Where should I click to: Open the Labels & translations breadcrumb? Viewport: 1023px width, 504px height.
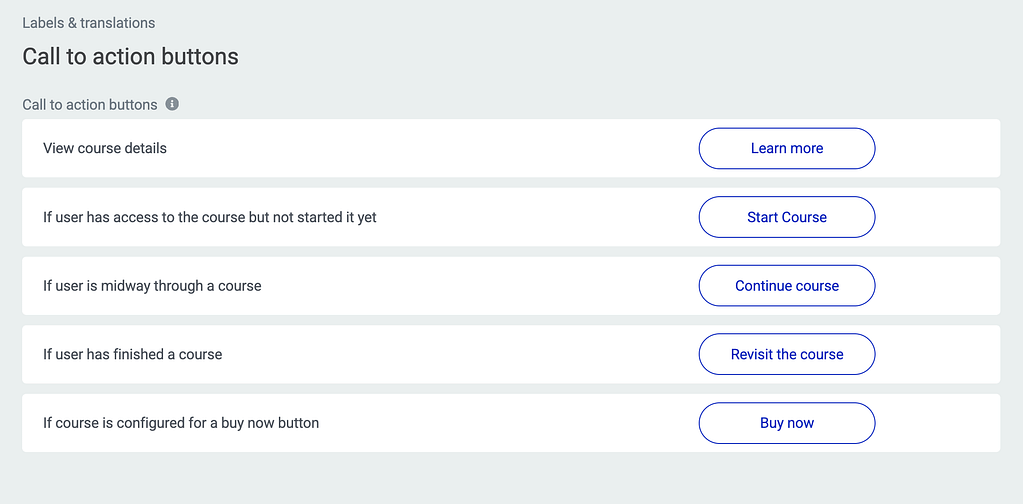[89, 23]
